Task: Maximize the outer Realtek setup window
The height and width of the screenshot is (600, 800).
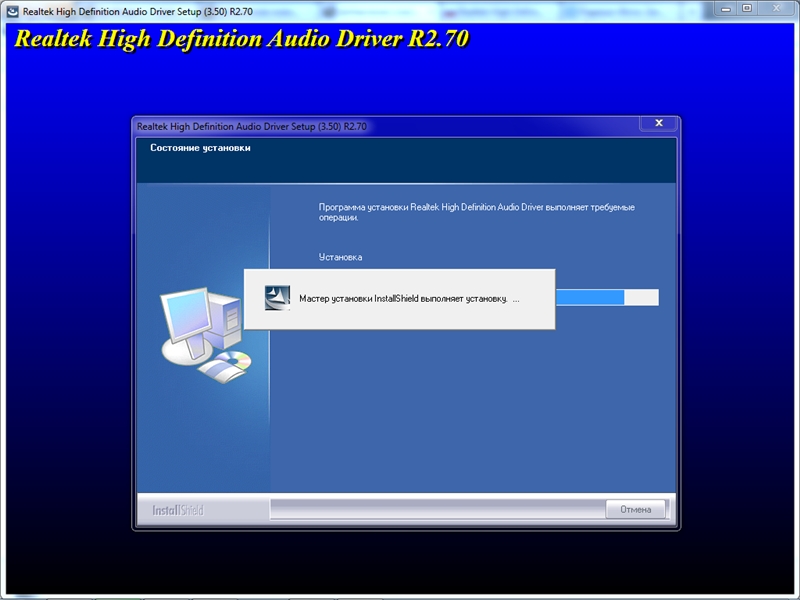Action: 746,9
